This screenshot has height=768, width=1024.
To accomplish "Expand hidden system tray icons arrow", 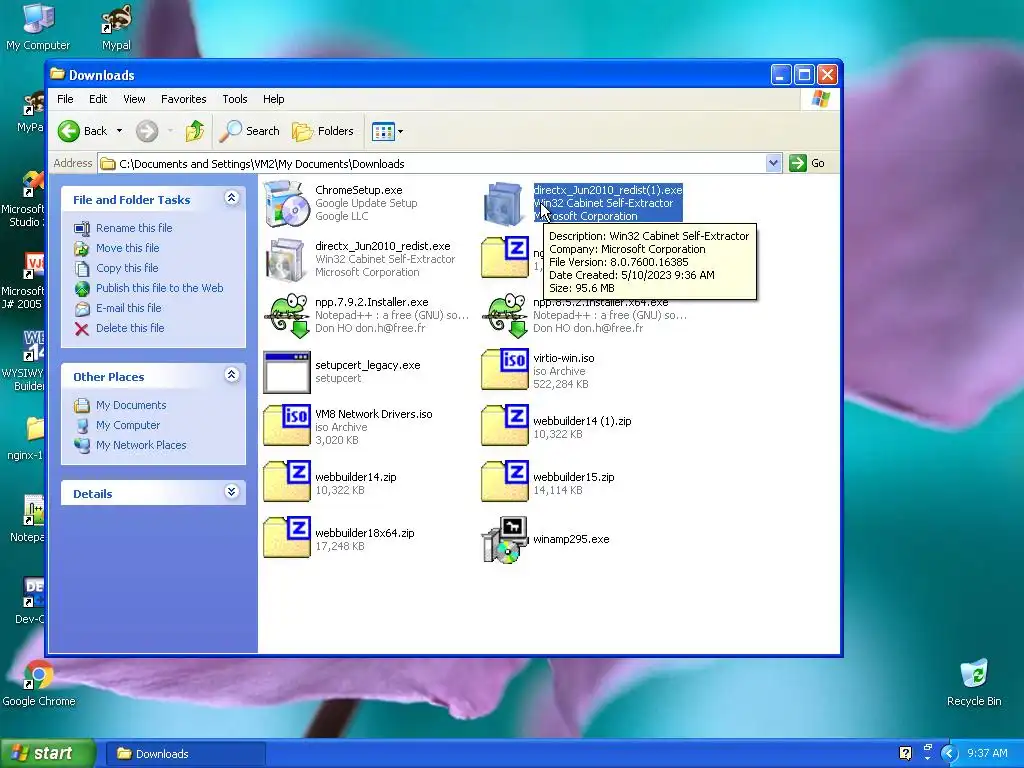I will tap(949, 754).
